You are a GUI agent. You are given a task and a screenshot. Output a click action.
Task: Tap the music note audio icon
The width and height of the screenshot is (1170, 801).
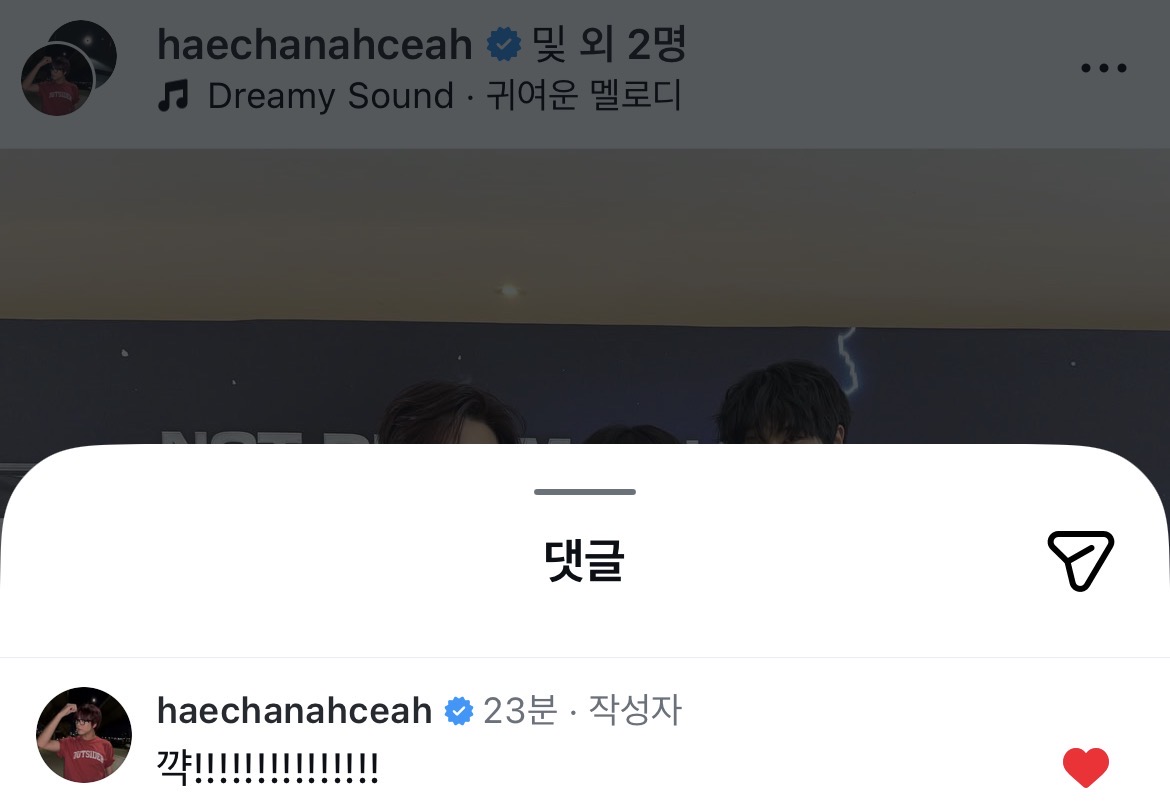point(173,96)
